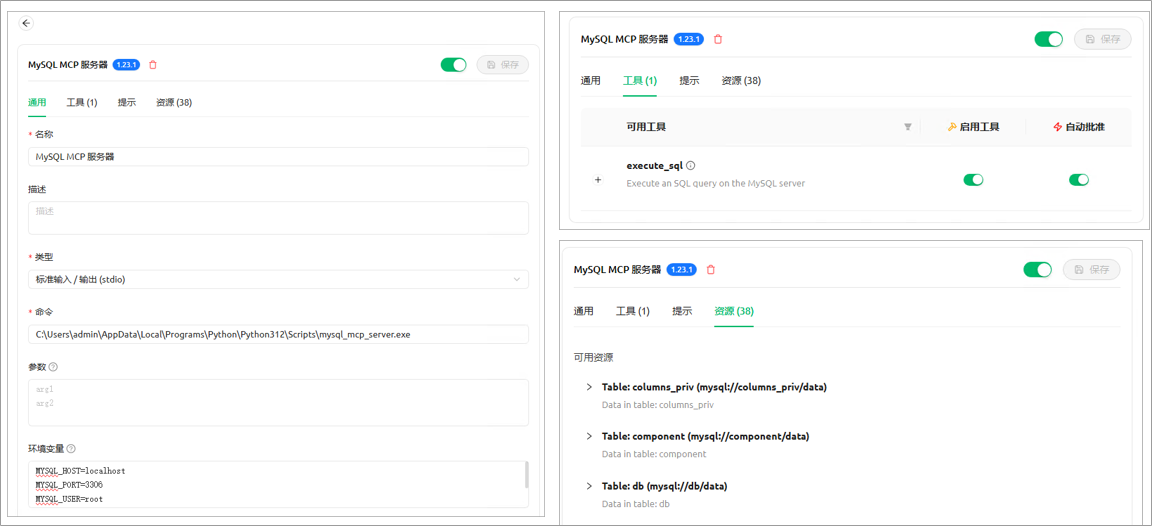Open 资源 (38) tab in Tools panel
The height and width of the screenshot is (526, 1152).
click(x=741, y=81)
